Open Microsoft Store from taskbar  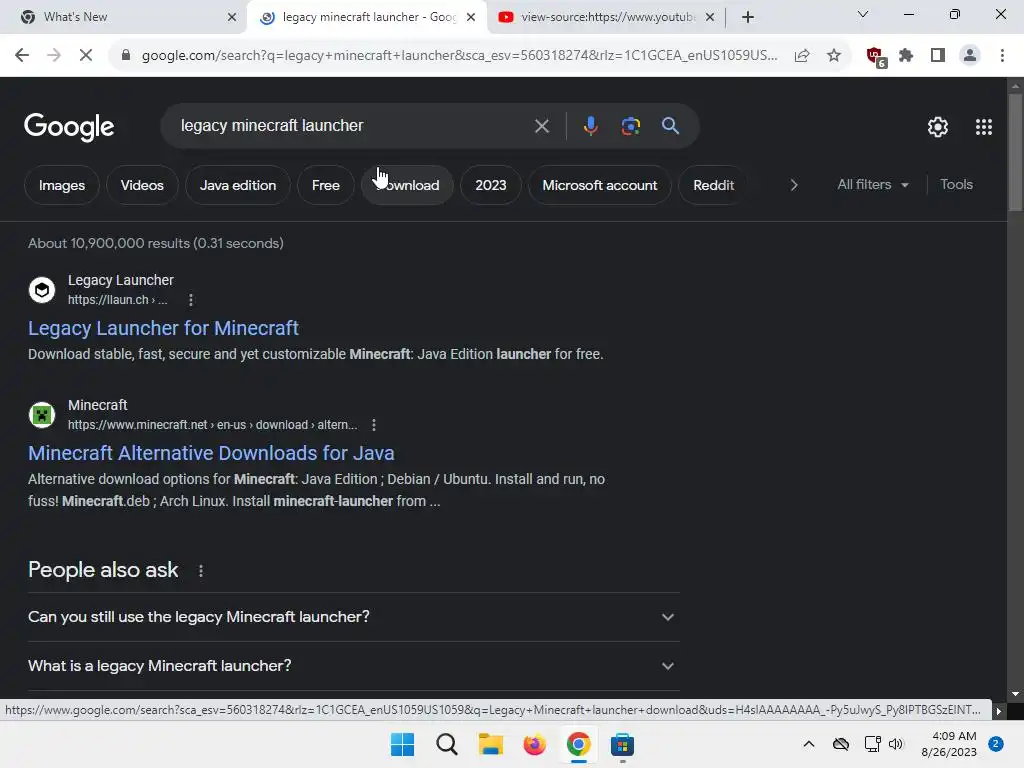(x=622, y=744)
